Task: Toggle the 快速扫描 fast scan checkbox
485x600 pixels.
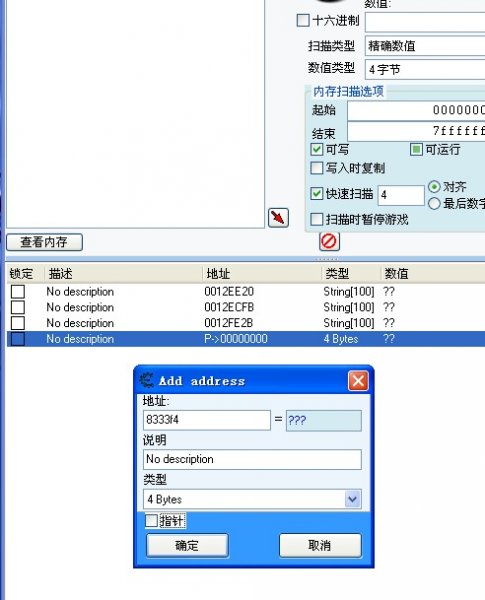Action: point(317,194)
